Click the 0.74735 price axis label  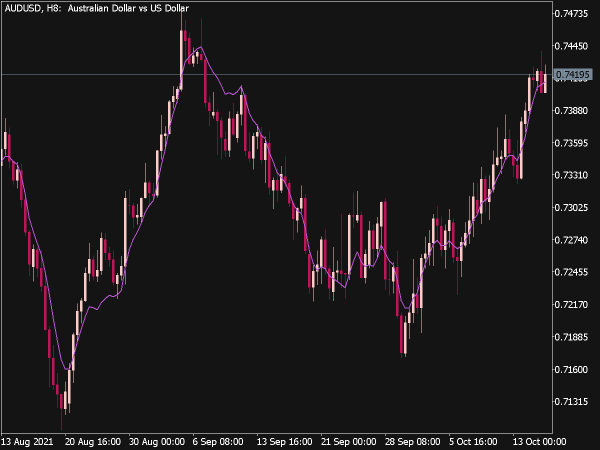[x=571, y=14]
